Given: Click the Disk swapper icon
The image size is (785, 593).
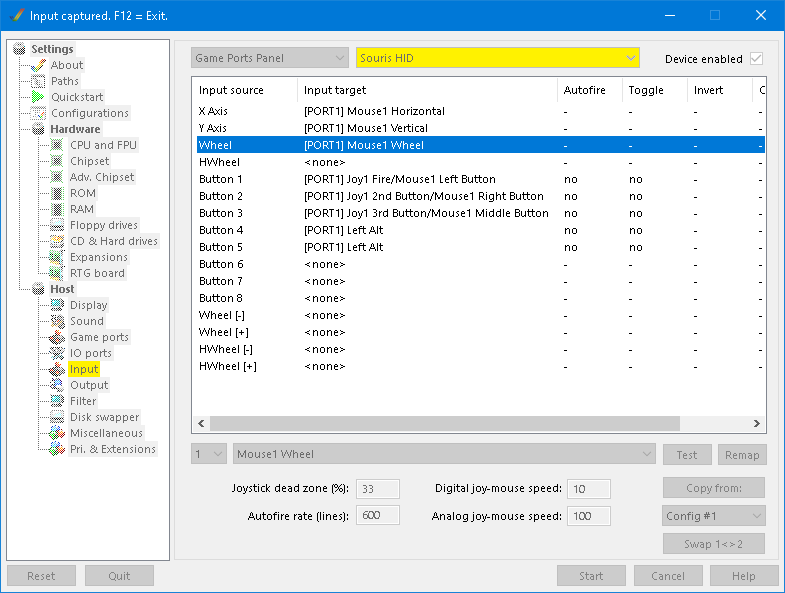Looking at the screenshot, I should 57,417.
